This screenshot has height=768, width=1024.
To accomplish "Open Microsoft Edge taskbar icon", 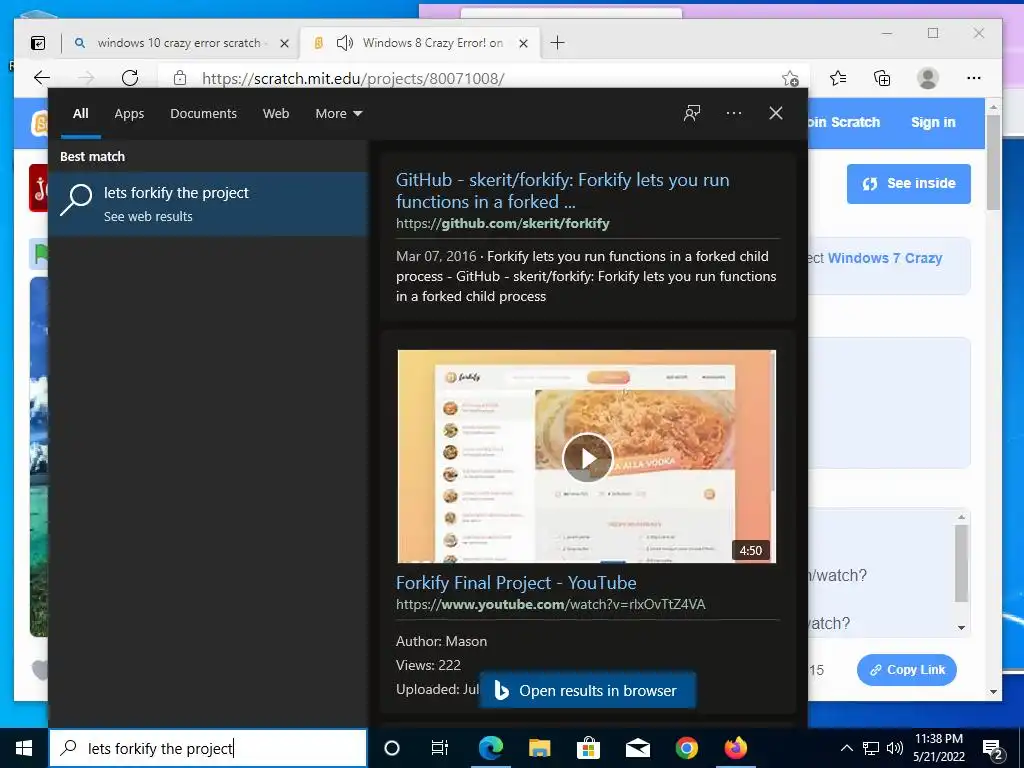I will (490, 748).
